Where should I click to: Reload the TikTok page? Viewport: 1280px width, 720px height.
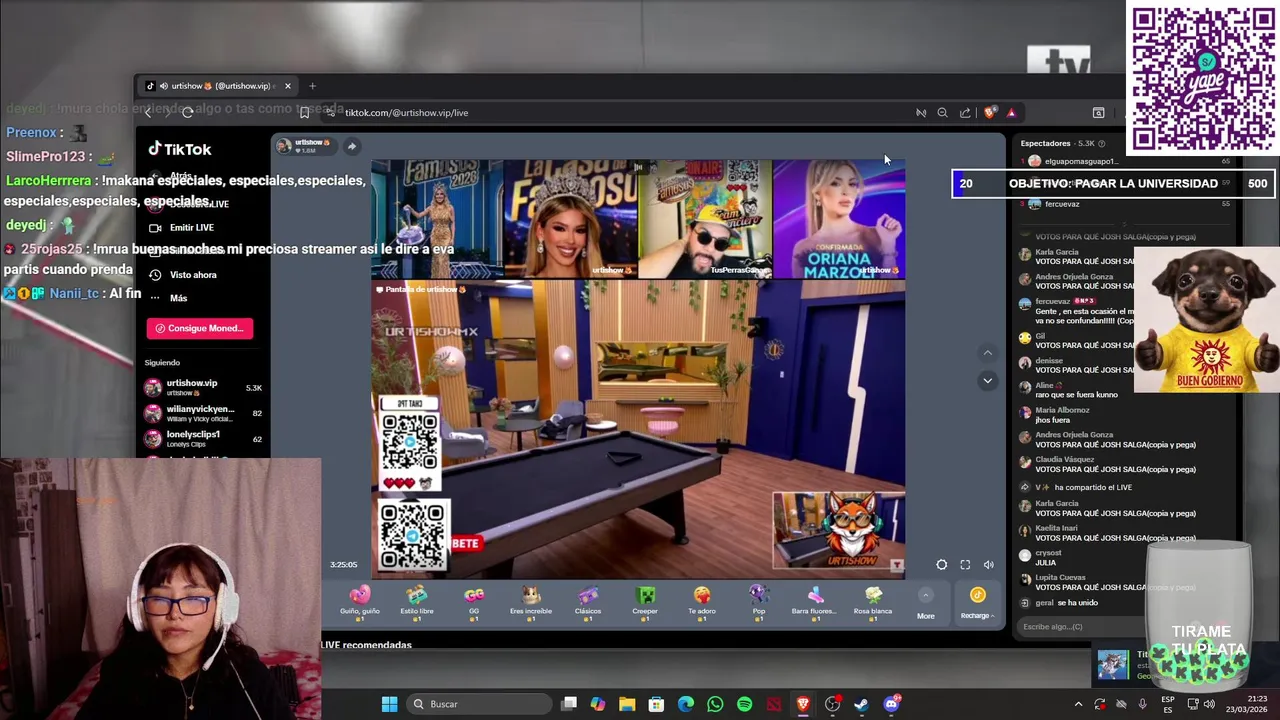coord(187,113)
